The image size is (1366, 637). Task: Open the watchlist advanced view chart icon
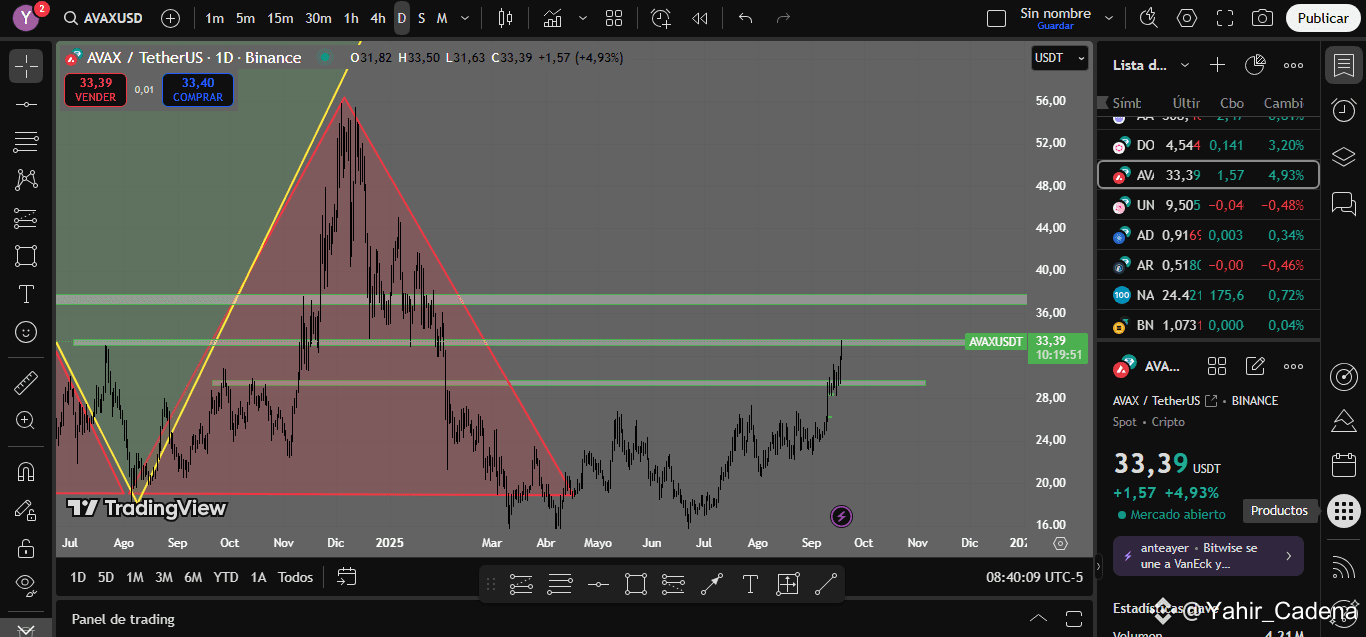coord(1255,65)
